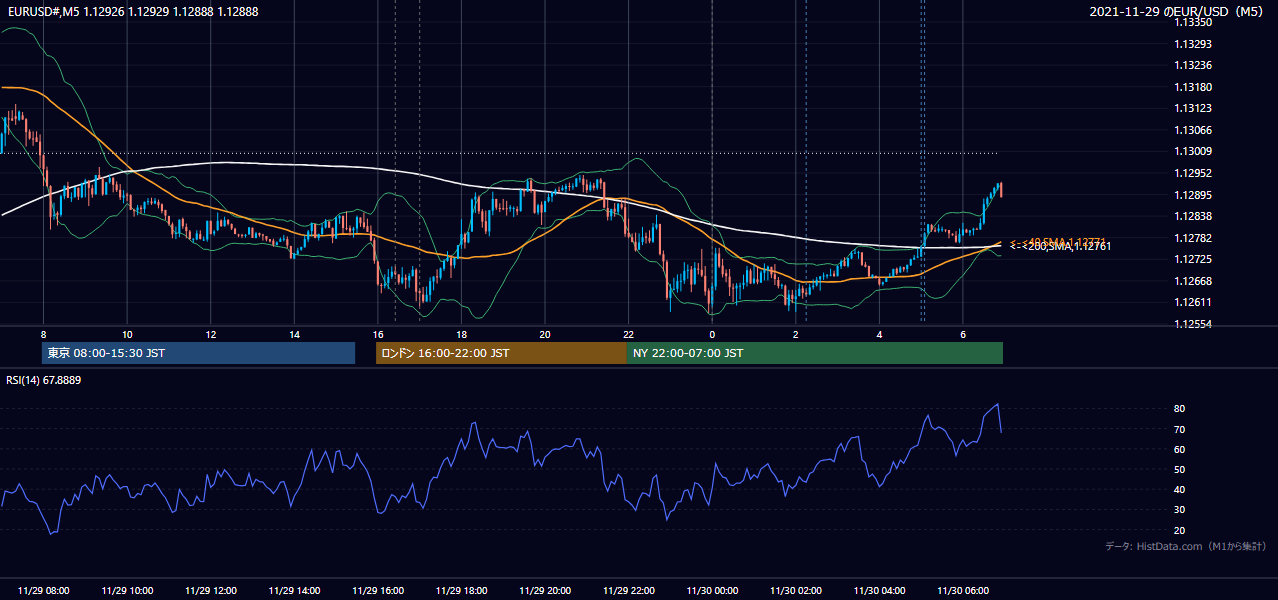Click the 11/30 00:00 bottom time label
The width and height of the screenshot is (1278, 600).
tap(712, 591)
